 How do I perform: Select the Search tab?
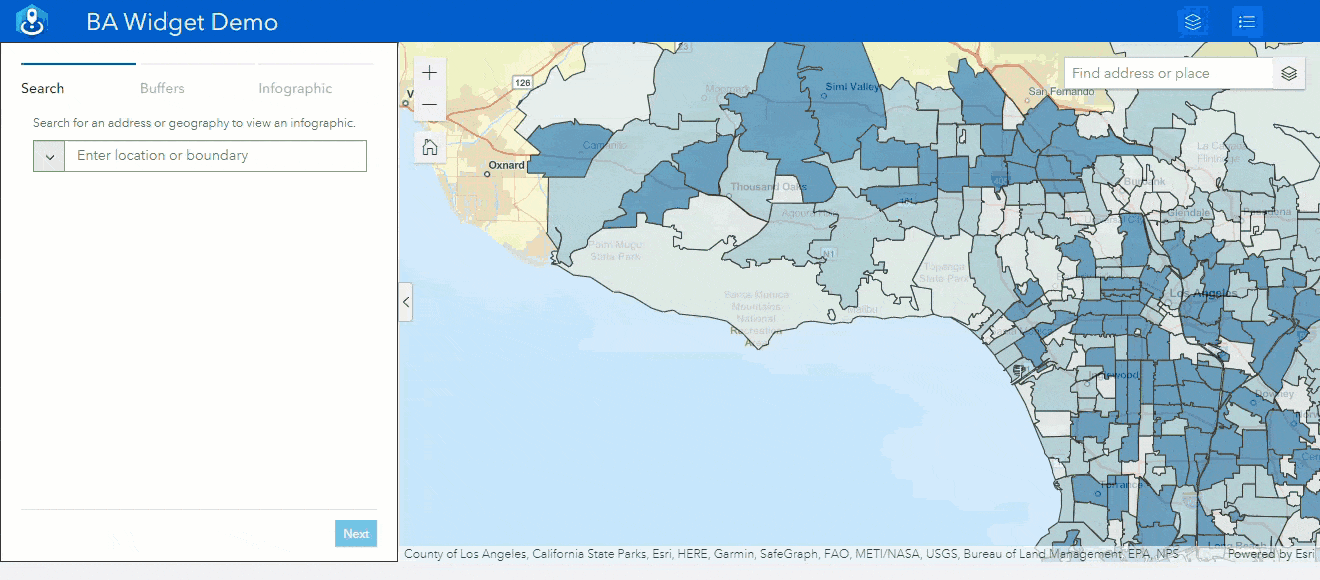pos(42,88)
